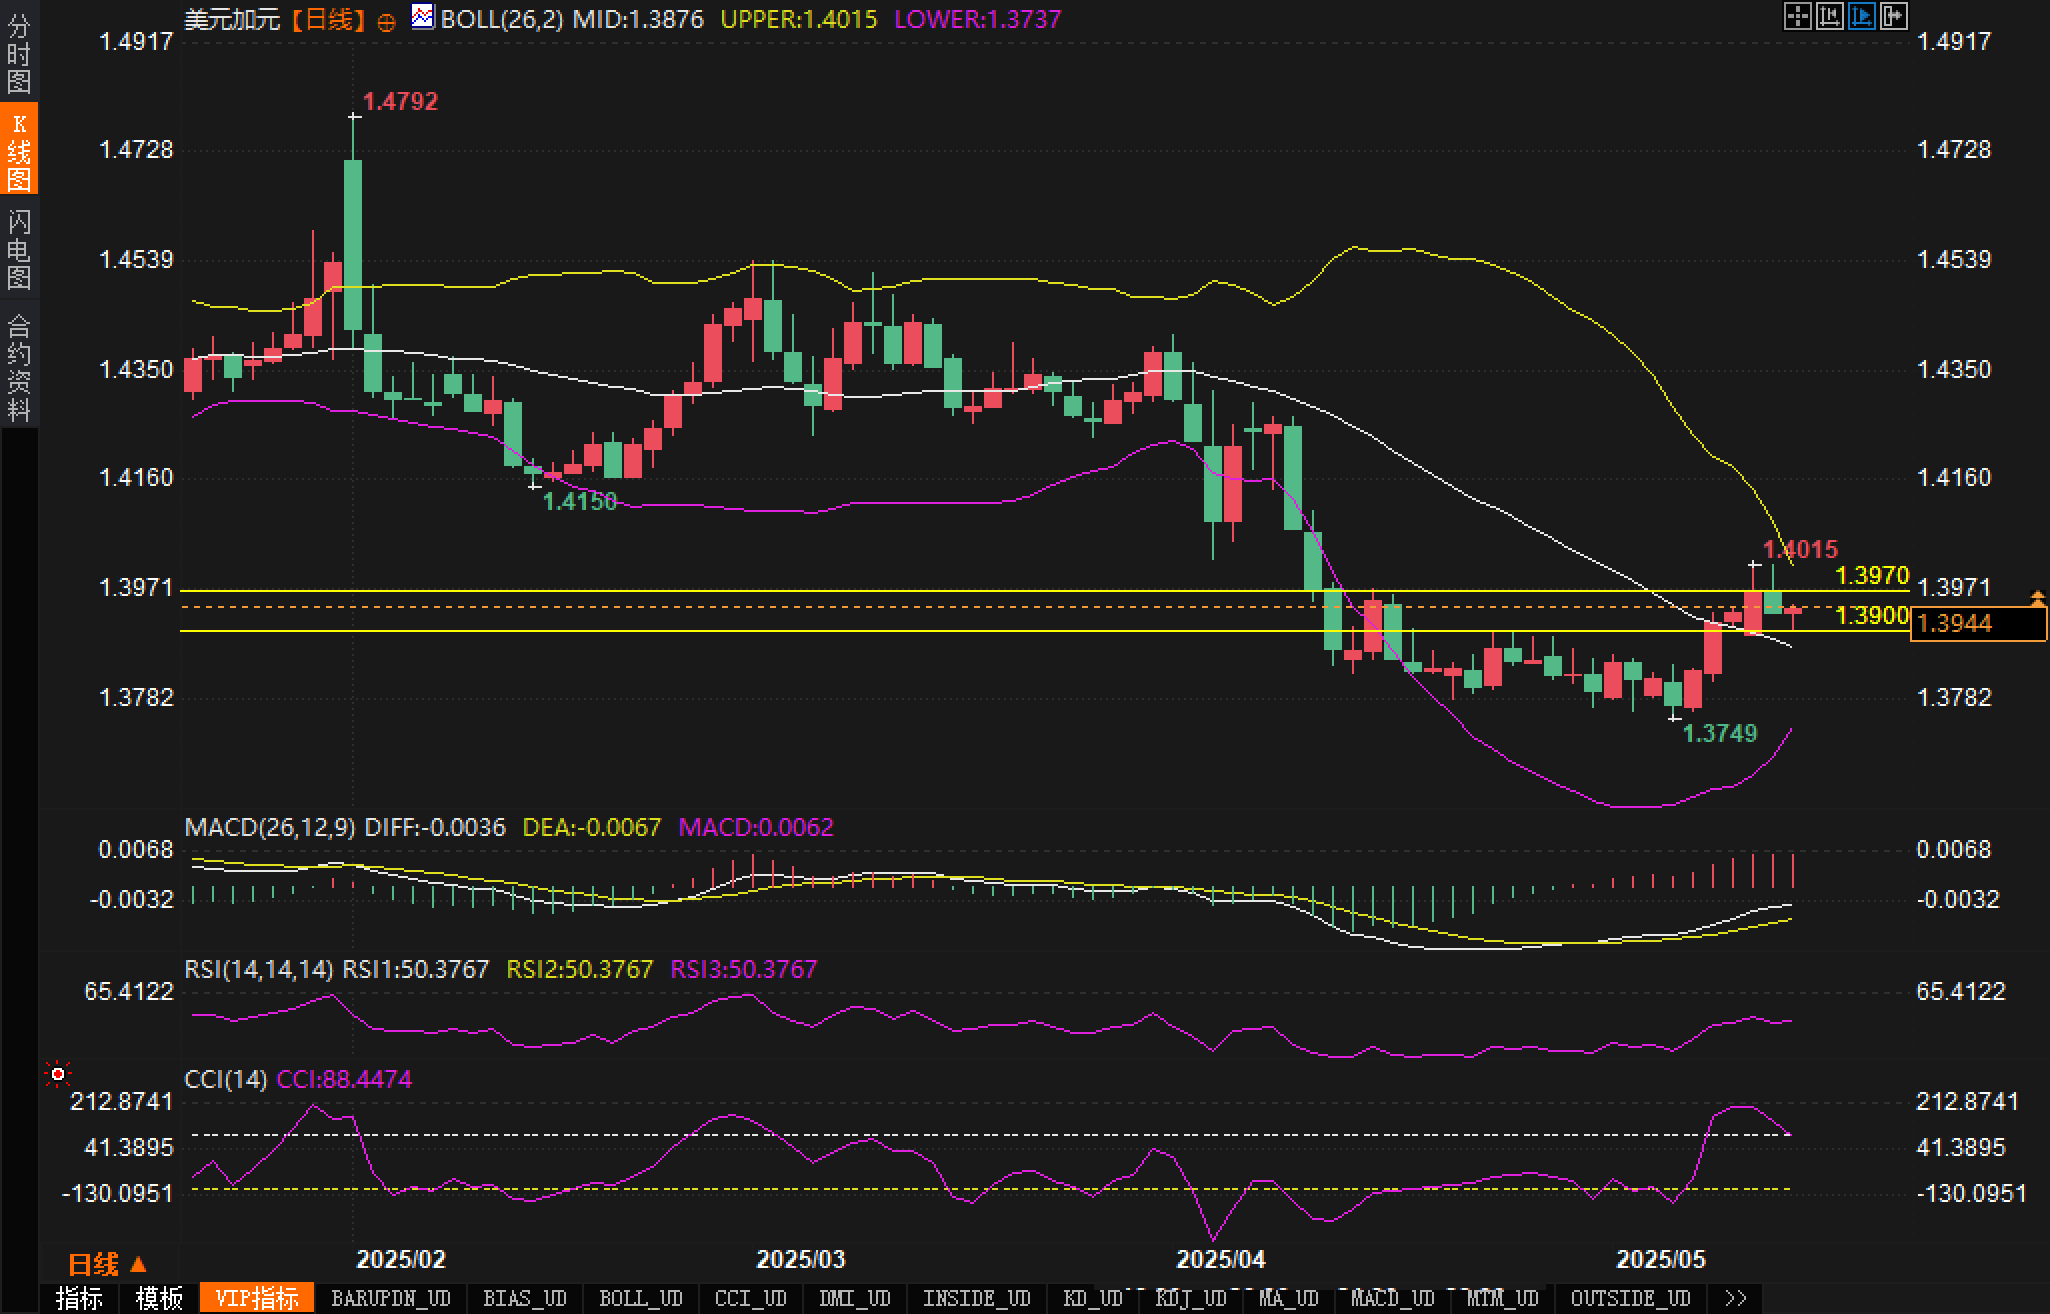
Task: Click the RSI(14,14,14) panel label
Action: pyautogui.click(x=259, y=969)
